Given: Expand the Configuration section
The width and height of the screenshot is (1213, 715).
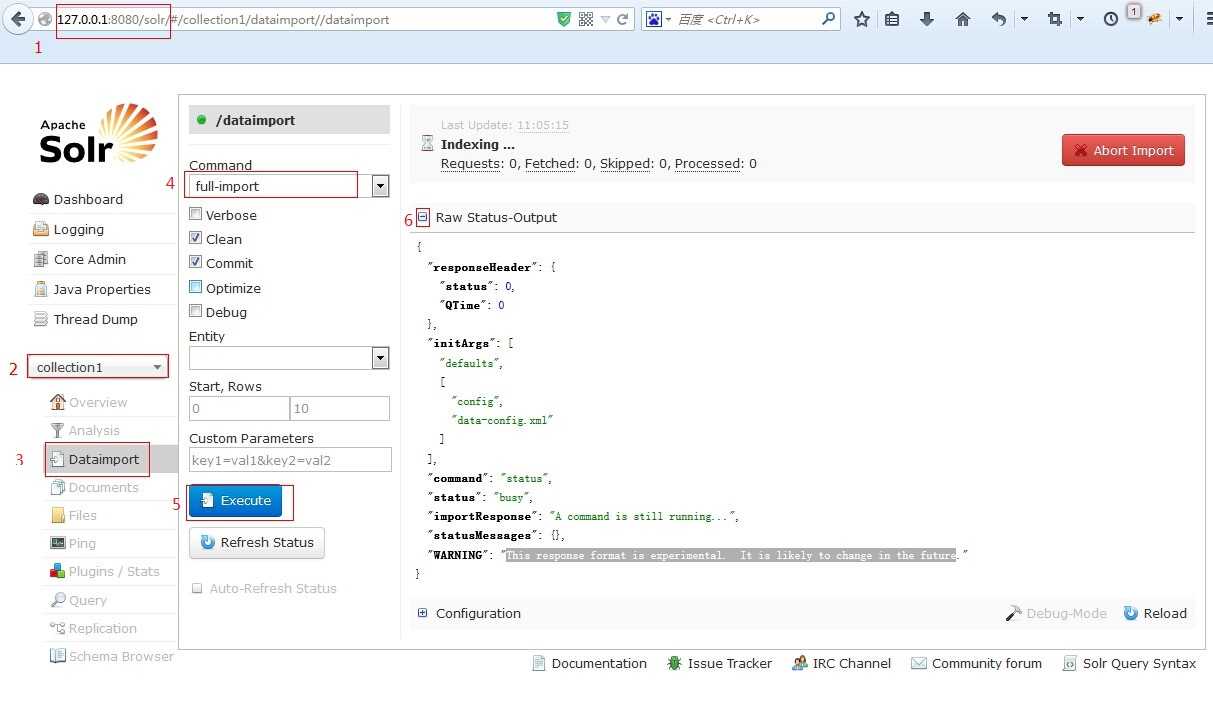Looking at the screenshot, I should tap(423, 613).
